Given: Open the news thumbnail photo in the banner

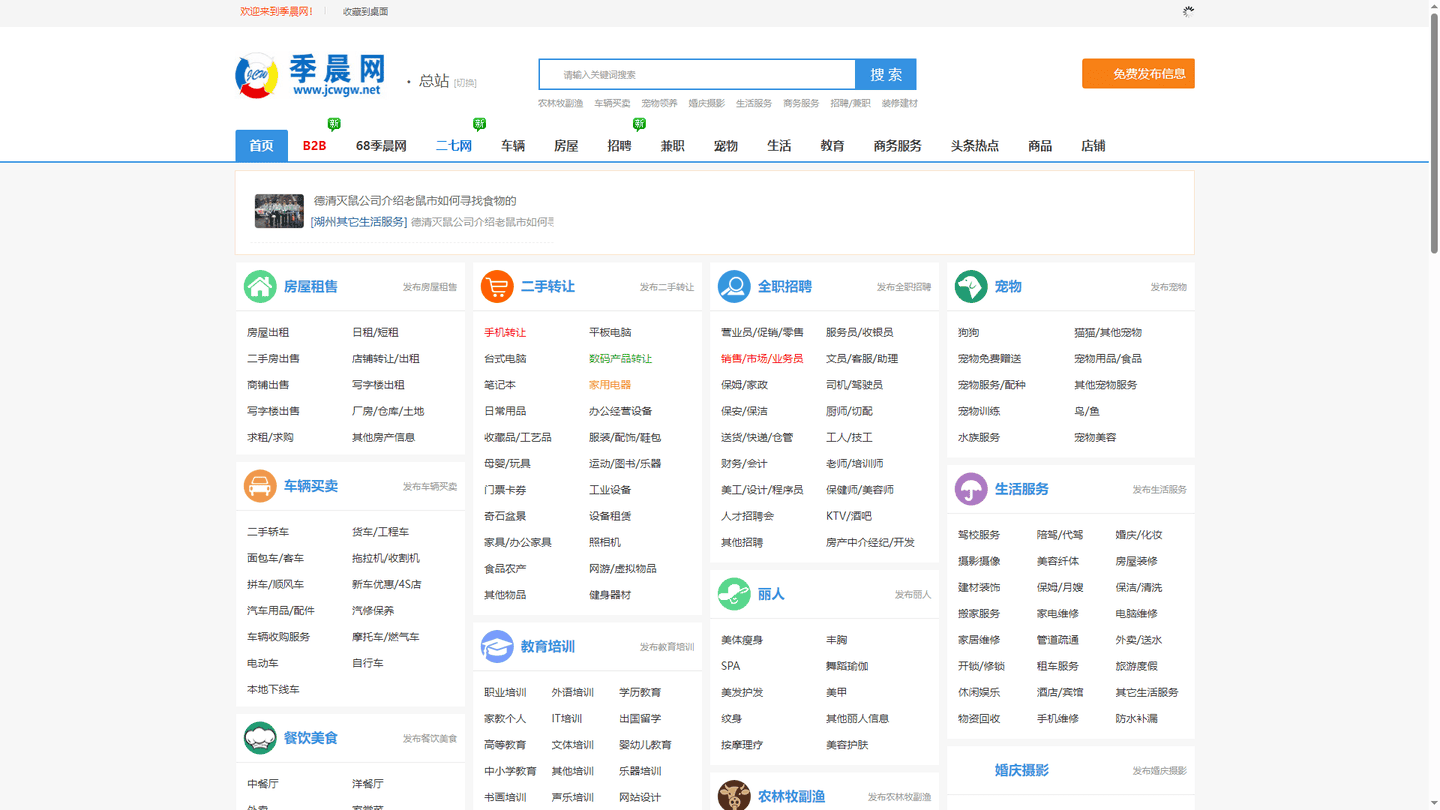Looking at the screenshot, I should 279,211.
